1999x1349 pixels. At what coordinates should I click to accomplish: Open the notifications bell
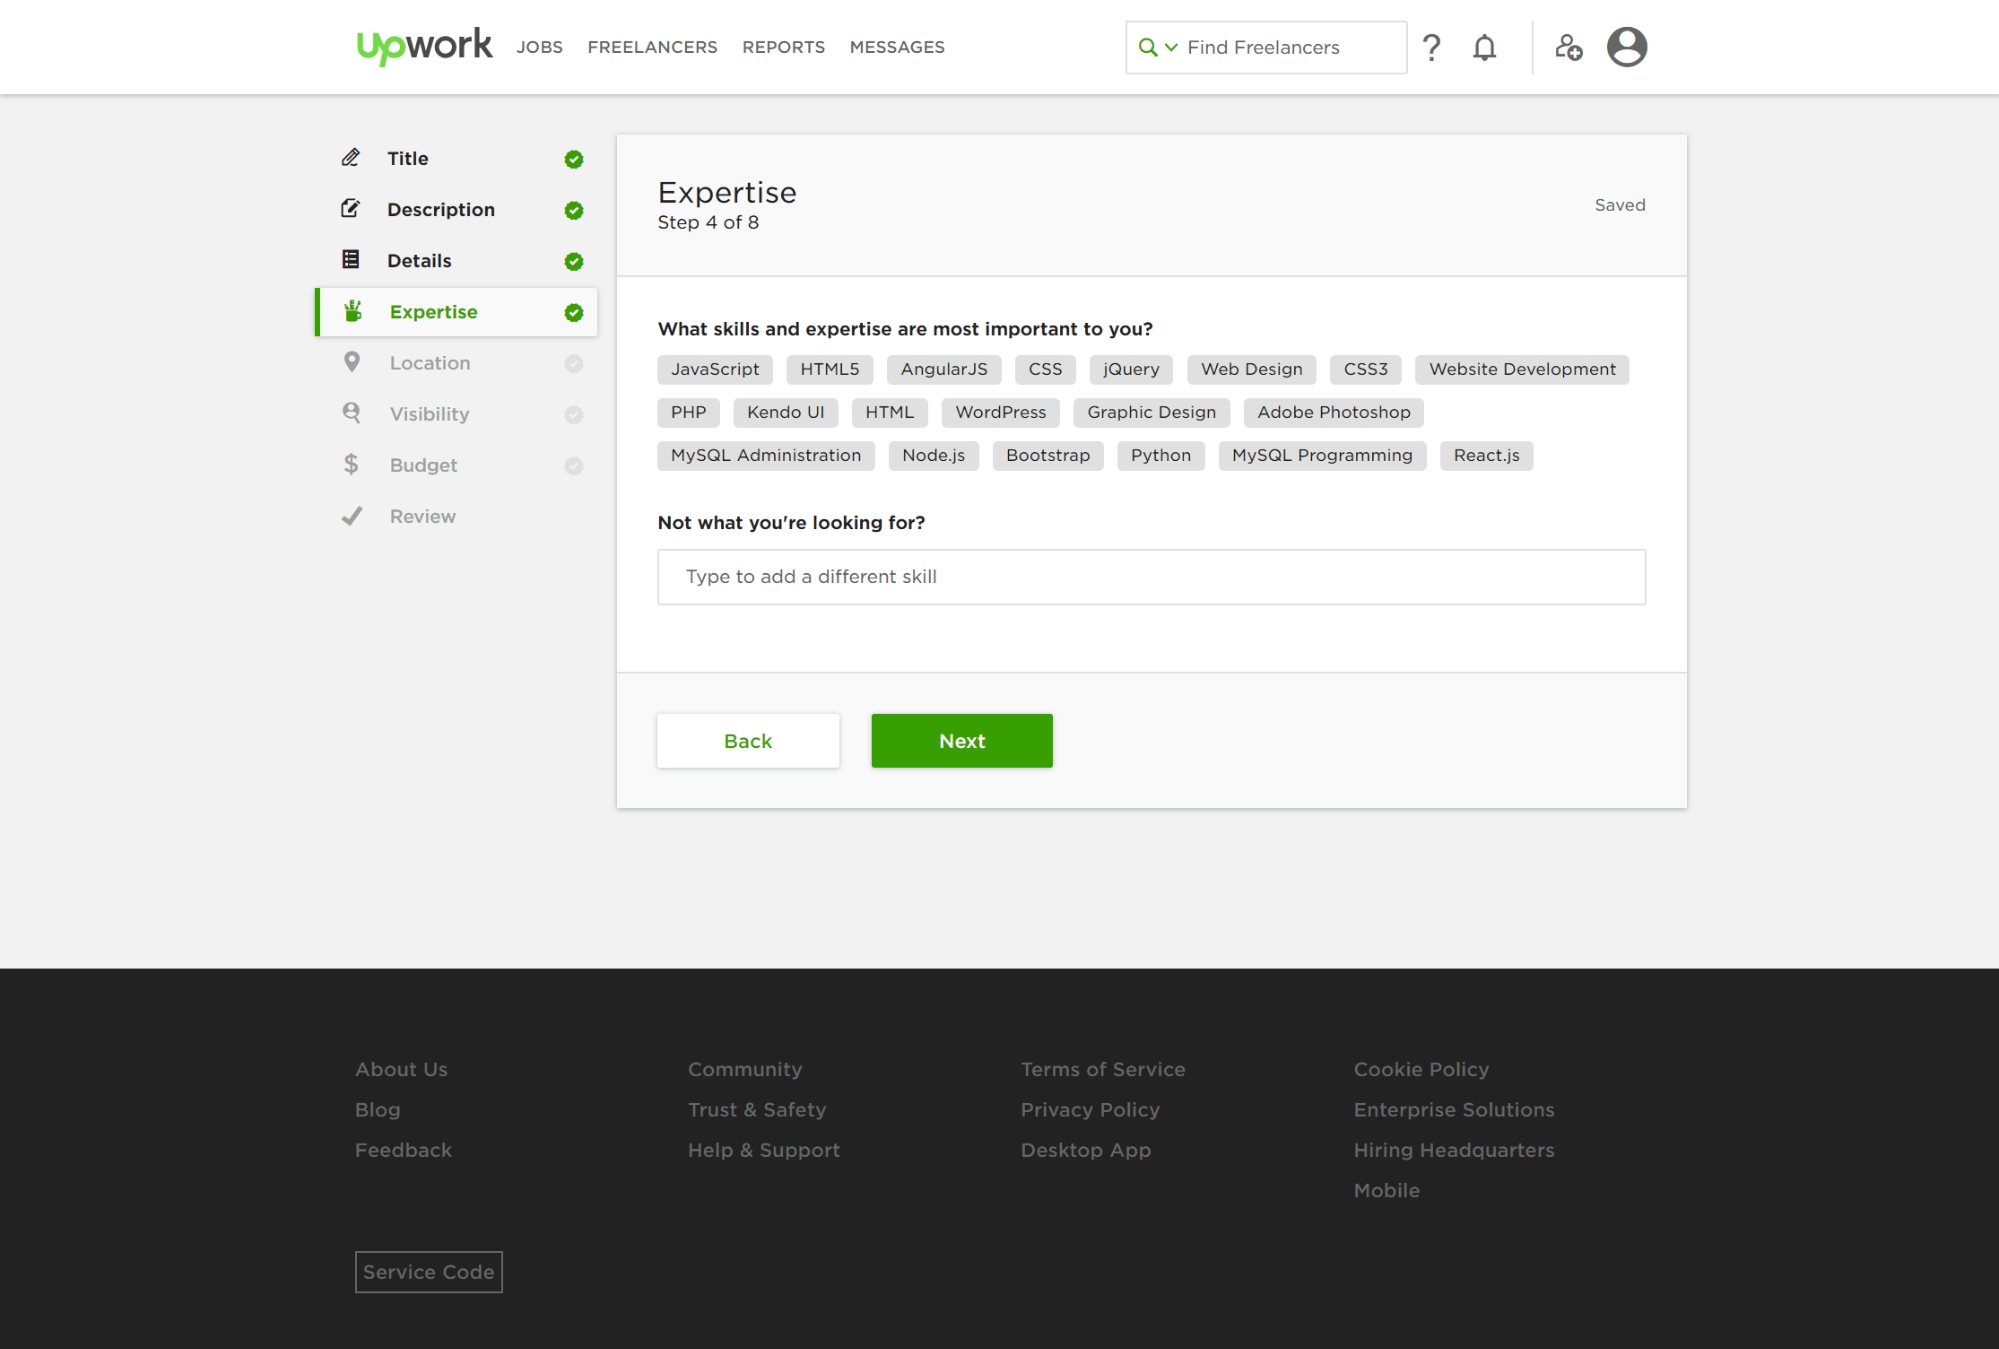click(x=1485, y=47)
